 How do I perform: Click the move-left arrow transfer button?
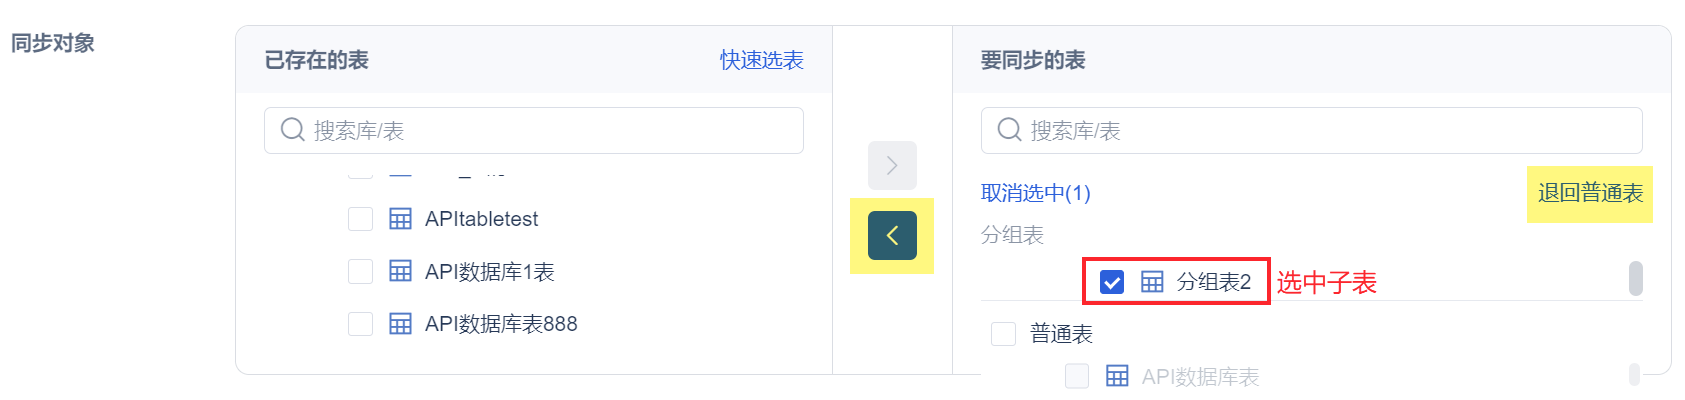coord(892,236)
